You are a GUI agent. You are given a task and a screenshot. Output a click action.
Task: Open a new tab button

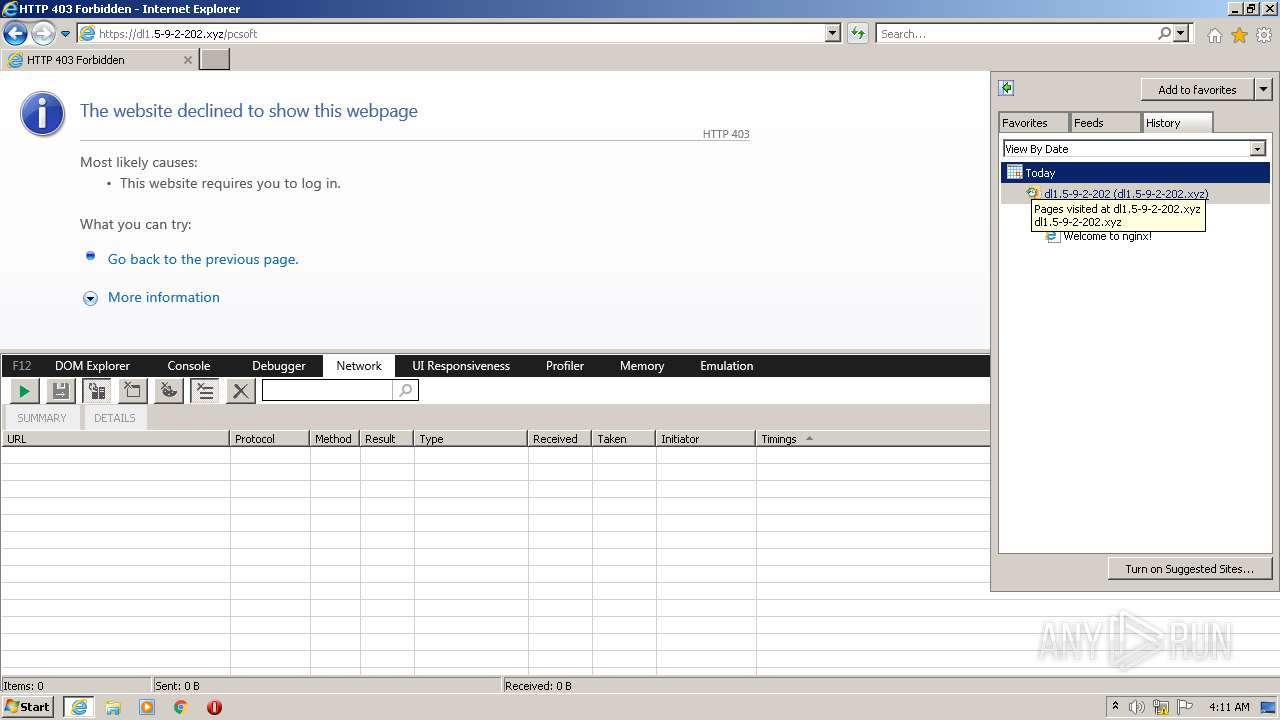(215, 59)
